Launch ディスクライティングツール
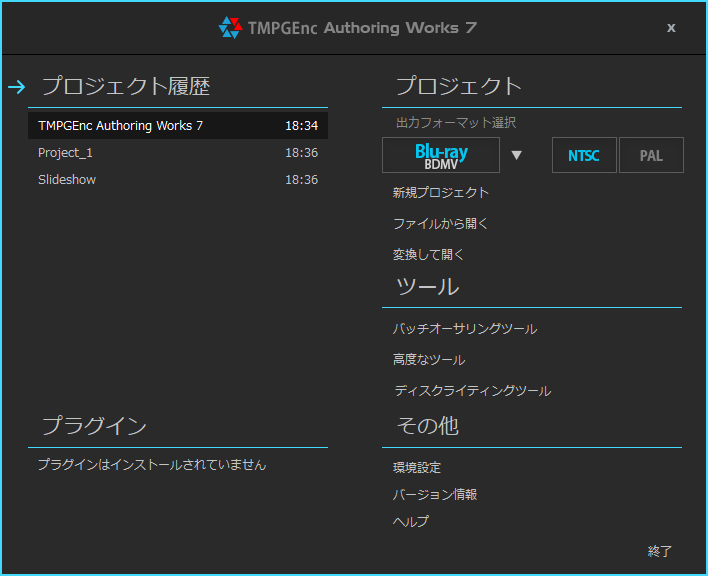 (x=472, y=390)
